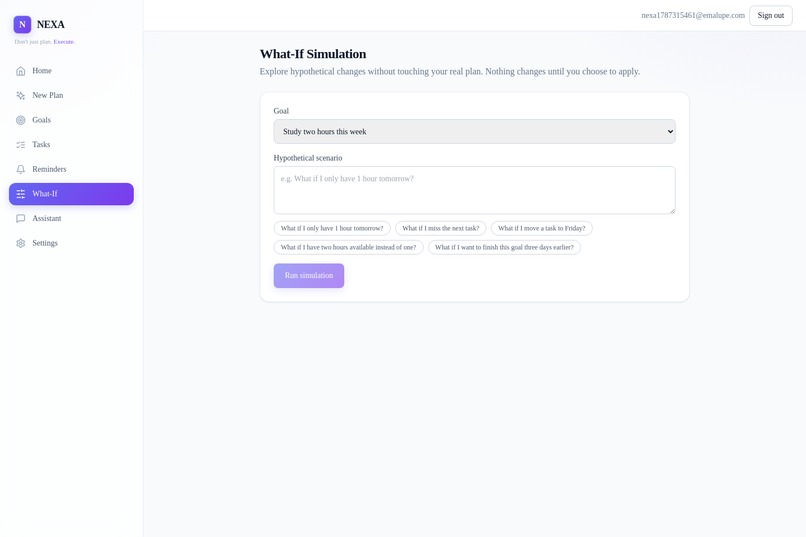Click the Reminders bell icon

pos(21,170)
